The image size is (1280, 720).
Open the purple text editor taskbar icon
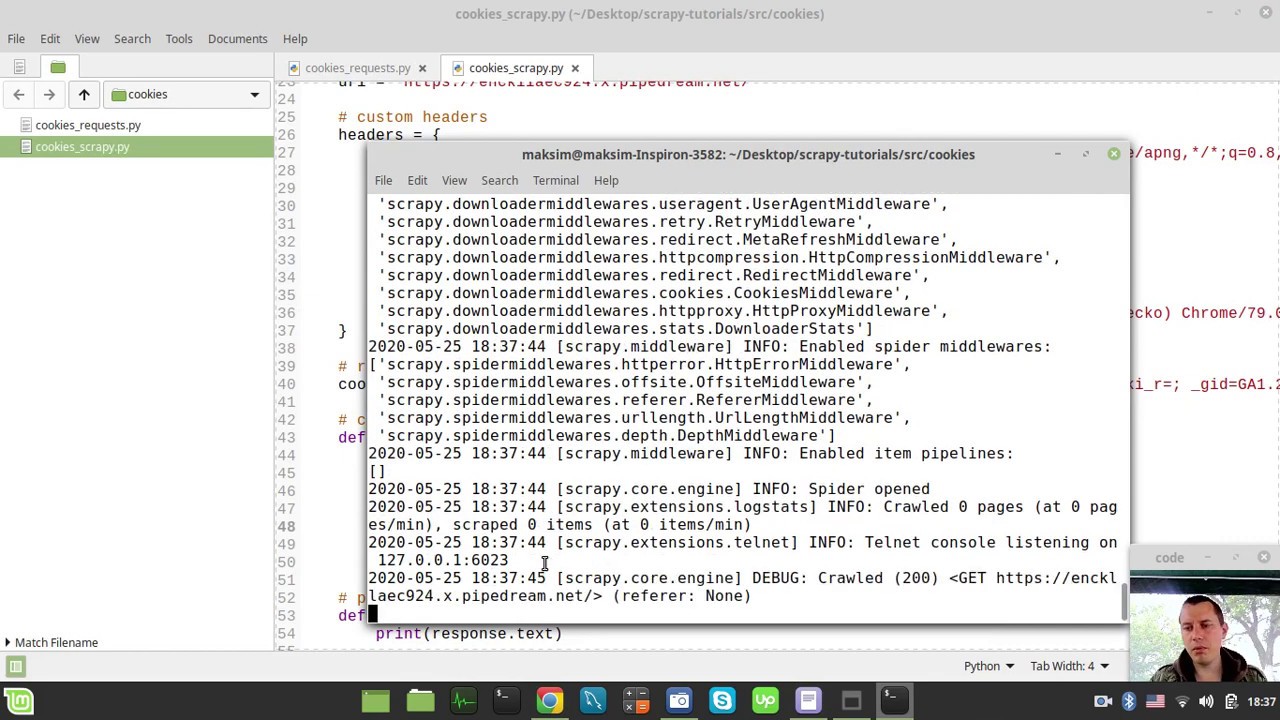[x=808, y=701]
